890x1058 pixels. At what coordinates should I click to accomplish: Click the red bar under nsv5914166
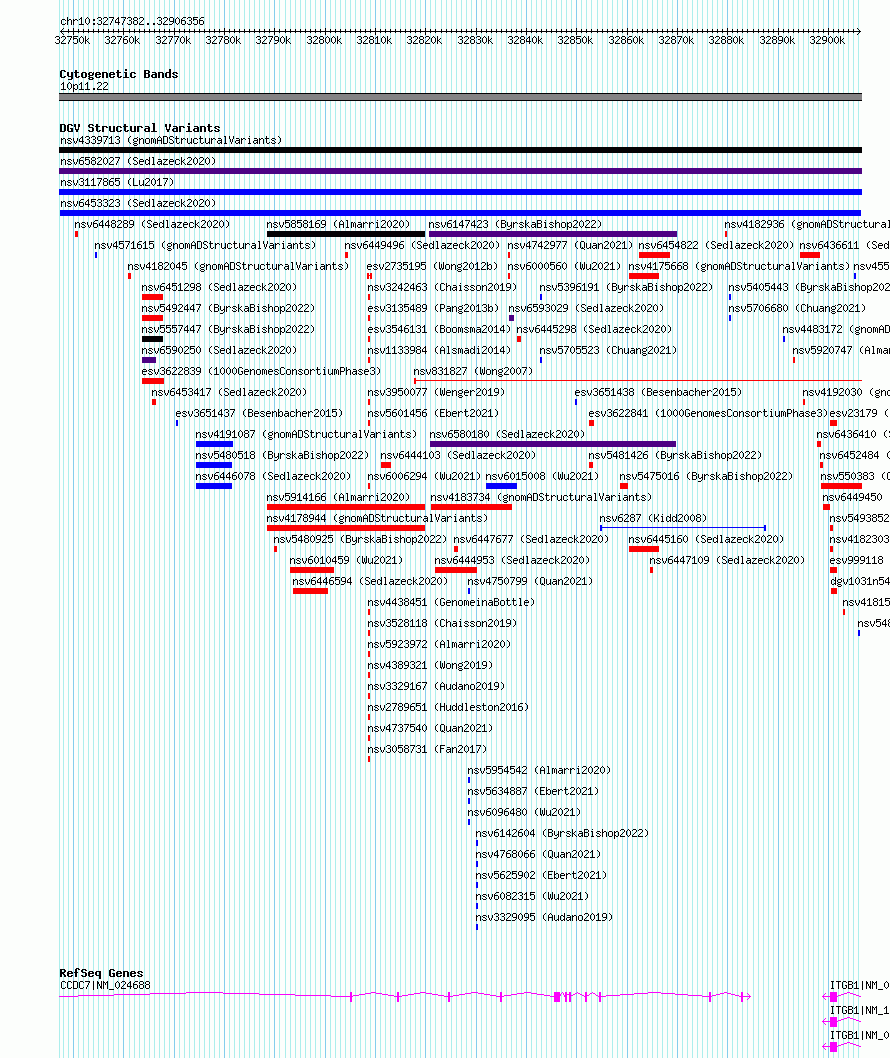[x=345, y=507]
